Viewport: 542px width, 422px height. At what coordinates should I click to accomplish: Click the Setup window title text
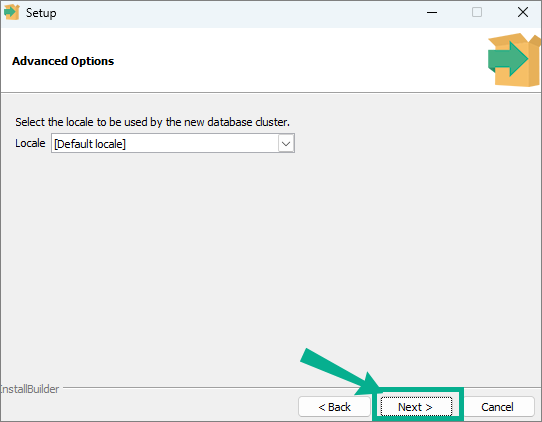coord(41,13)
